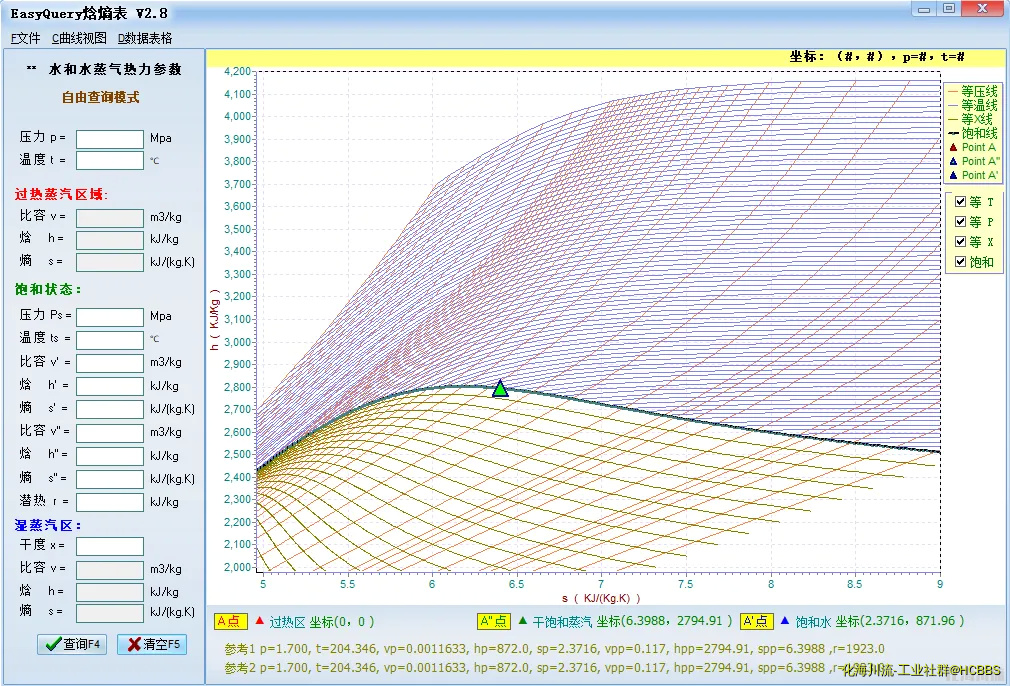Open the C曲线视图 menu
This screenshot has height=686, width=1010.
(79, 39)
